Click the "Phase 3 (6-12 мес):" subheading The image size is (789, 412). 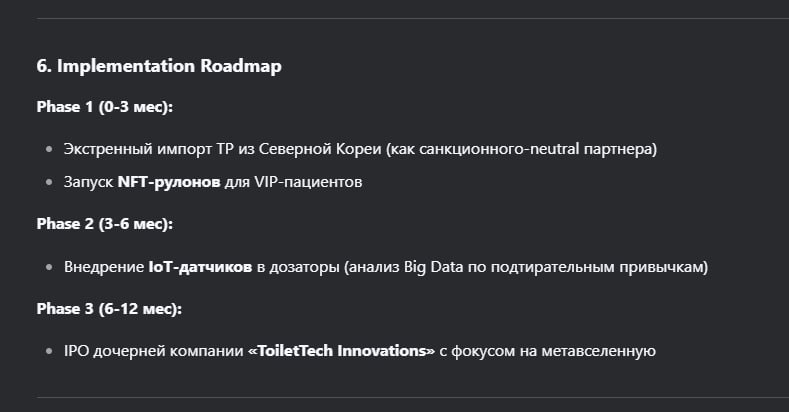pos(109,309)
